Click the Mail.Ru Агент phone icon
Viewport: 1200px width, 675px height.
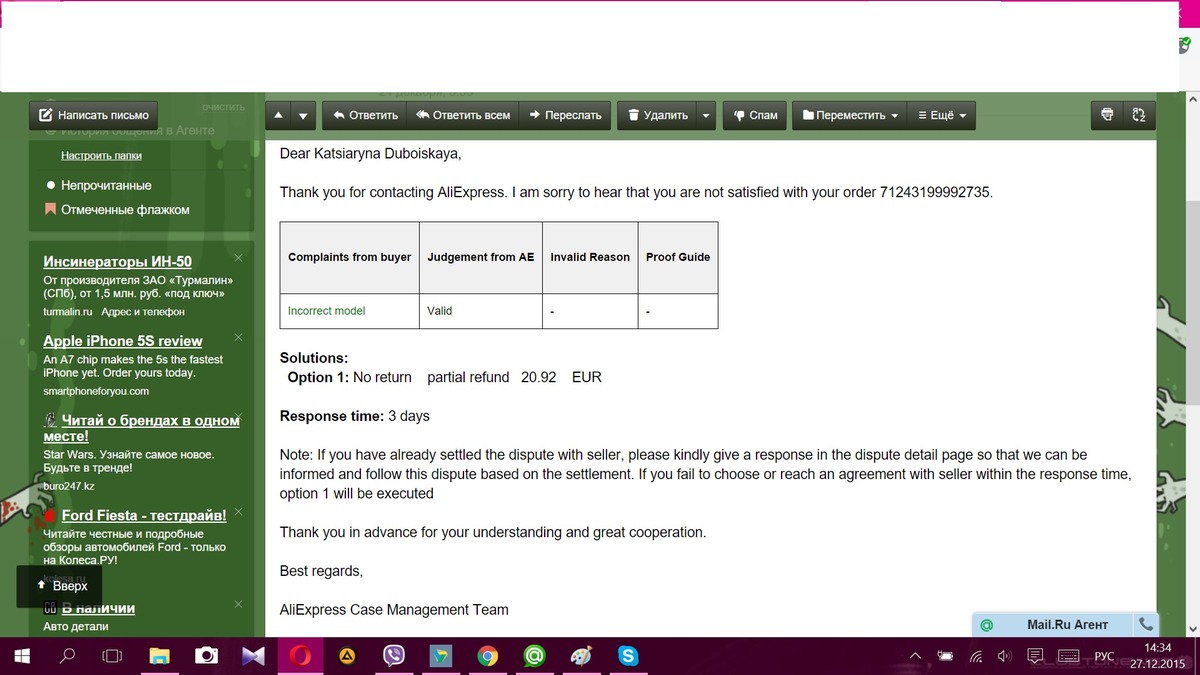tap(1145, 625)
